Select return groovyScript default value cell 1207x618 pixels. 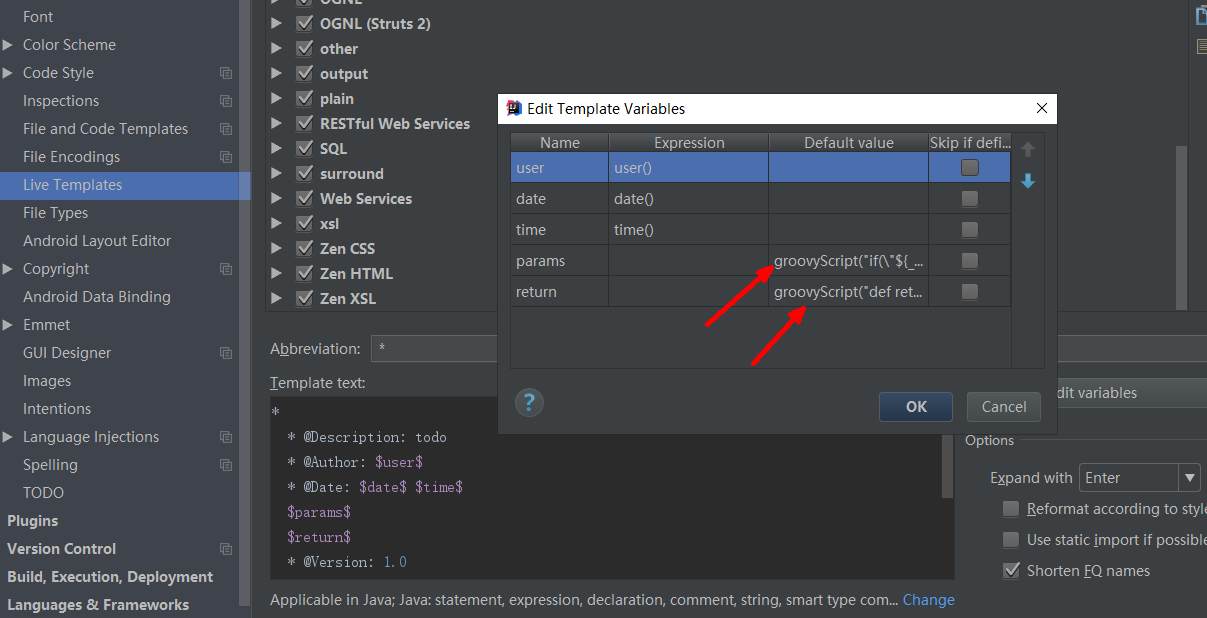(x=849, y=292)
